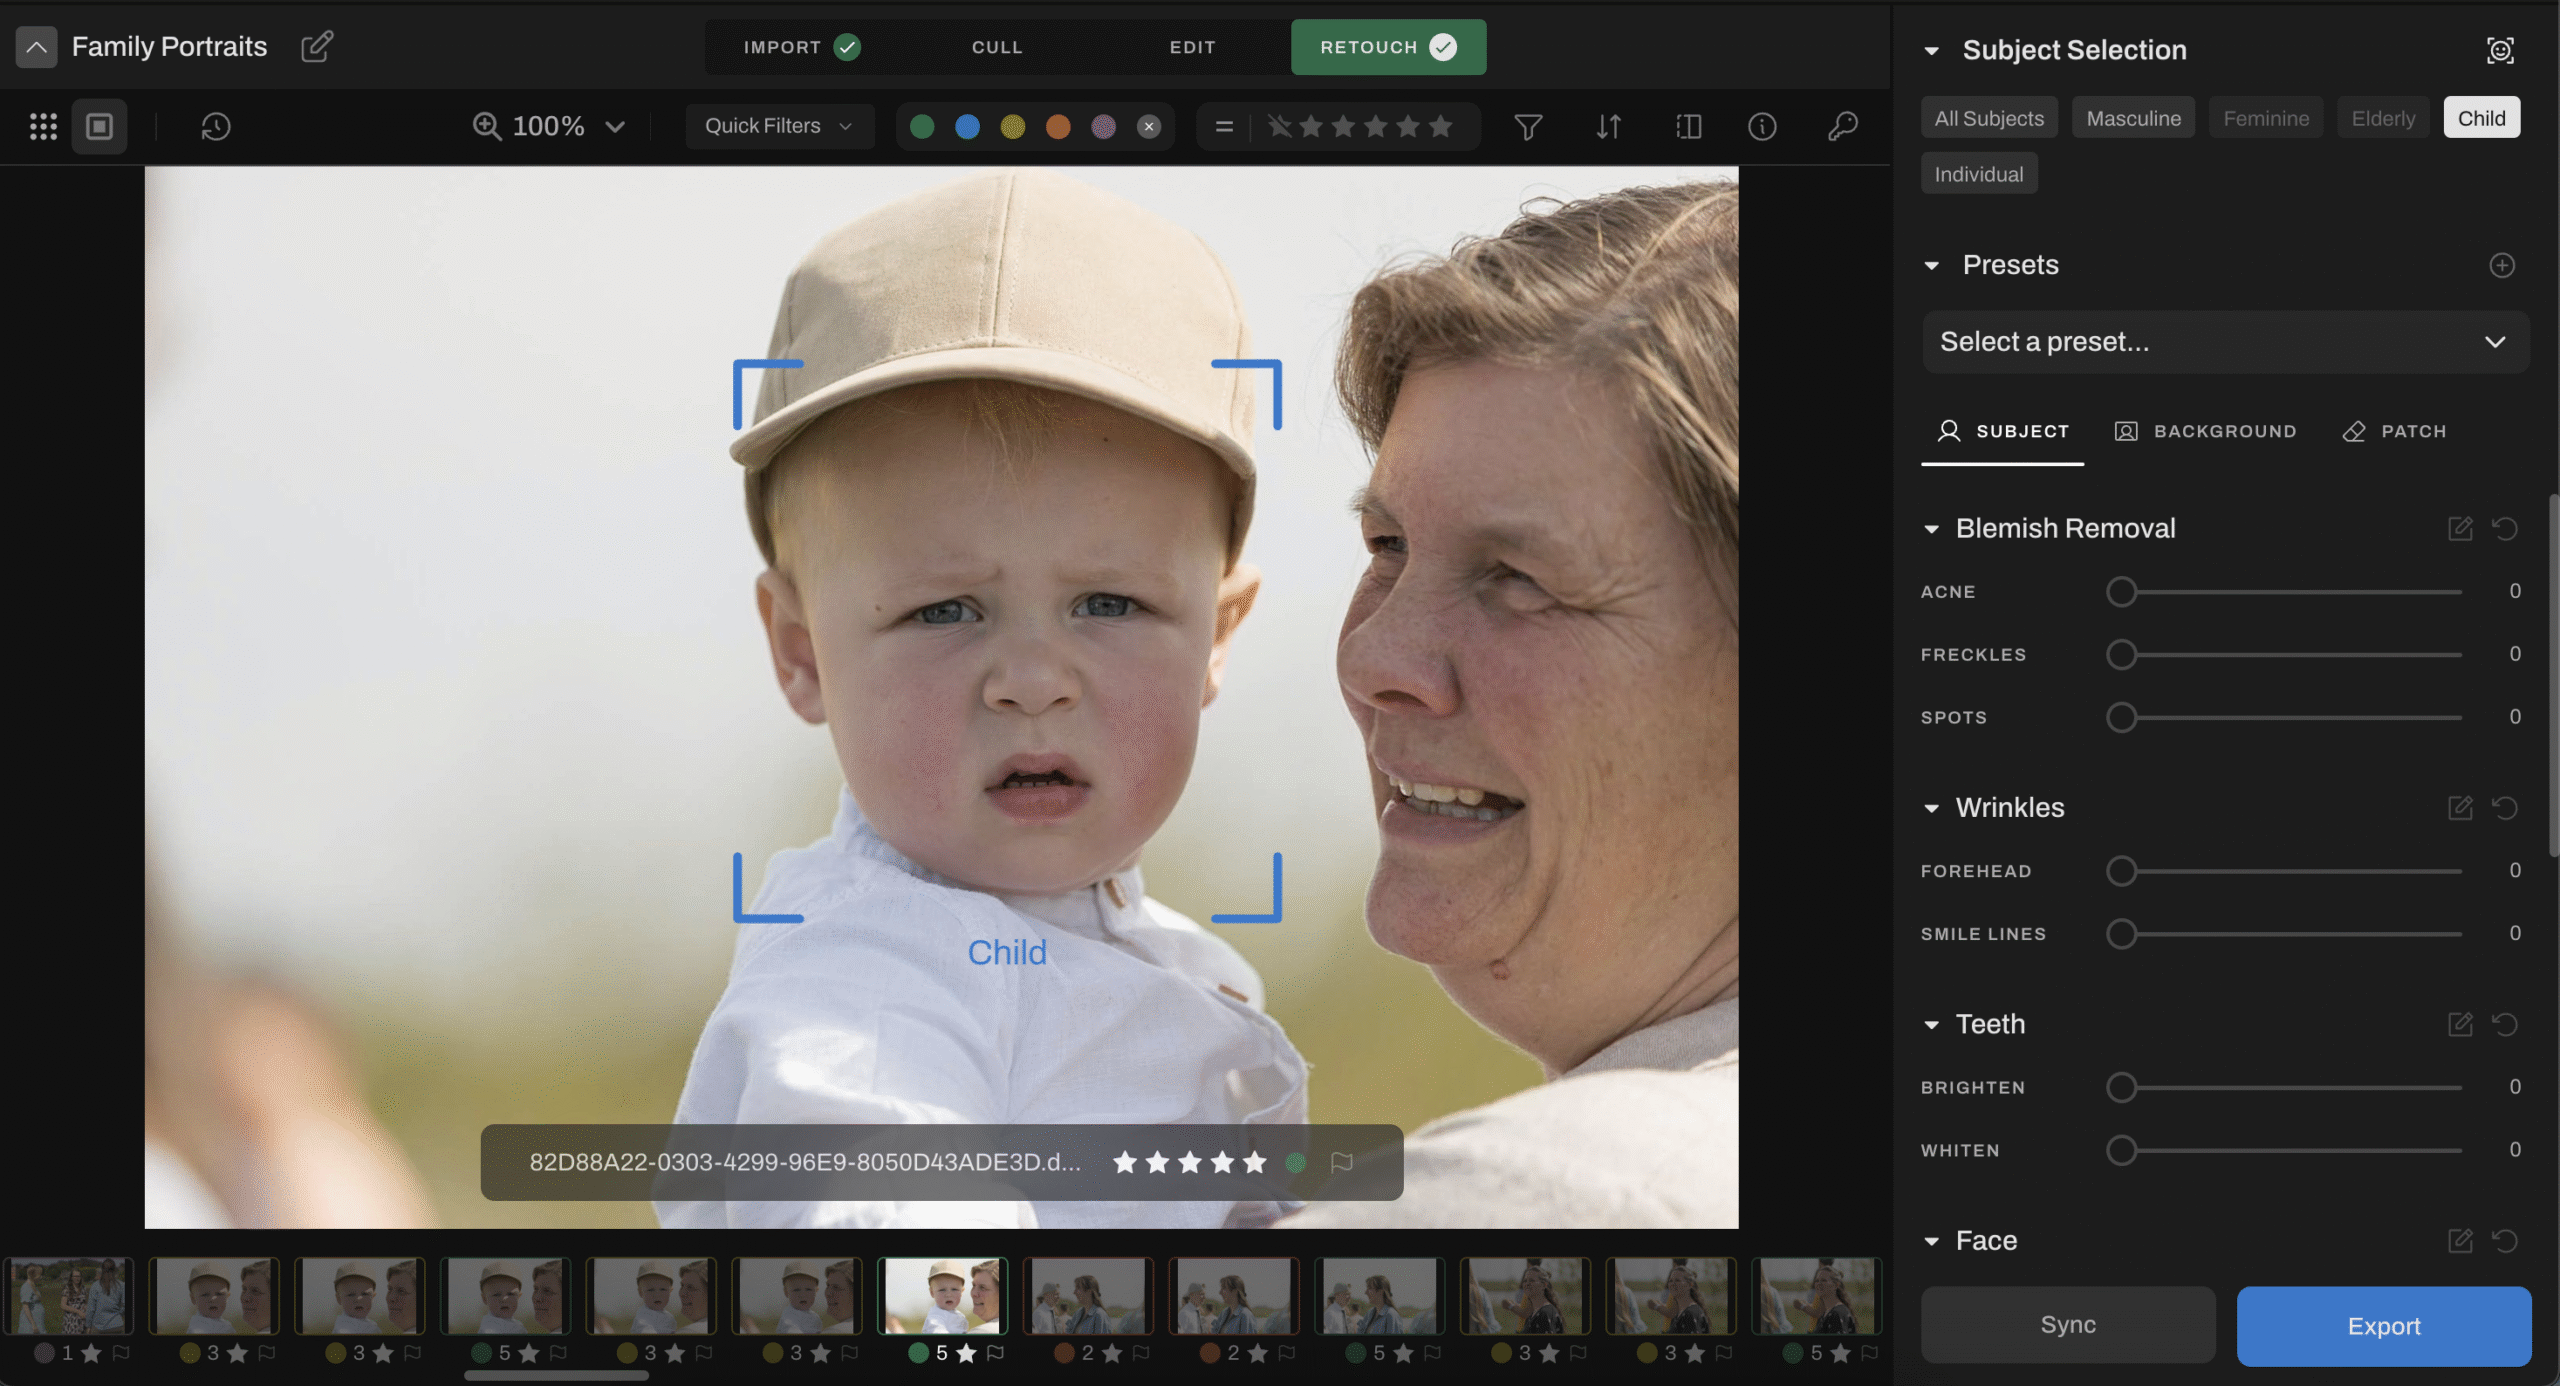The height and width of the screenshot is (1386, 2560).
Task: Open the Select a preset dropdown
Action: click(x=2225, y=342)
